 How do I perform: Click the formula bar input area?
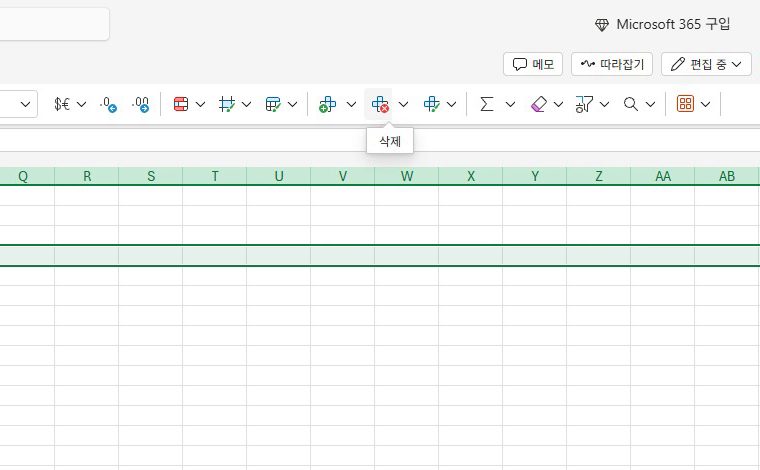380,141
